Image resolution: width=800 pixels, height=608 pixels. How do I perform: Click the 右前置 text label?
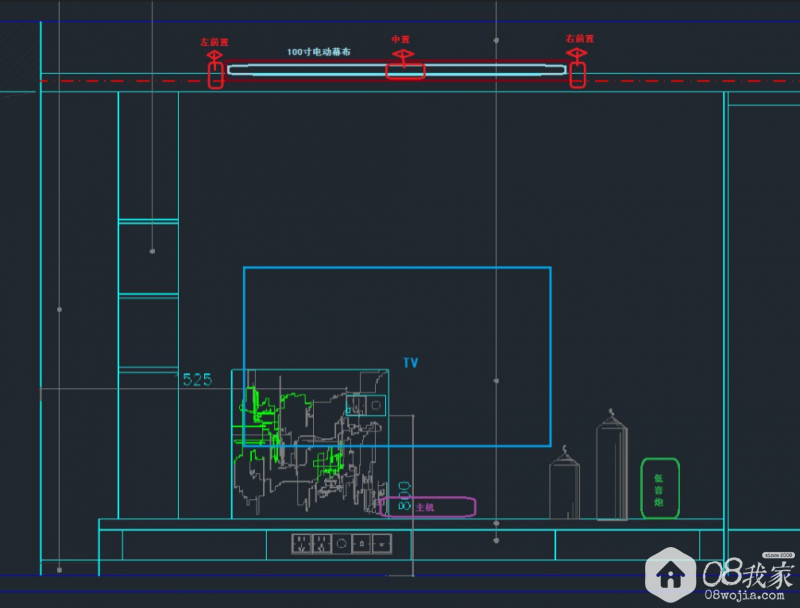click(x=579, y=39)
